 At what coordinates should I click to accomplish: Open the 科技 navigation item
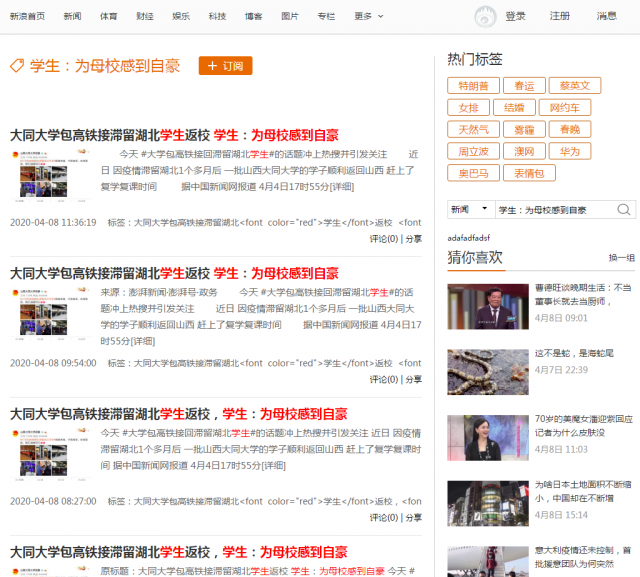point(217,16)
